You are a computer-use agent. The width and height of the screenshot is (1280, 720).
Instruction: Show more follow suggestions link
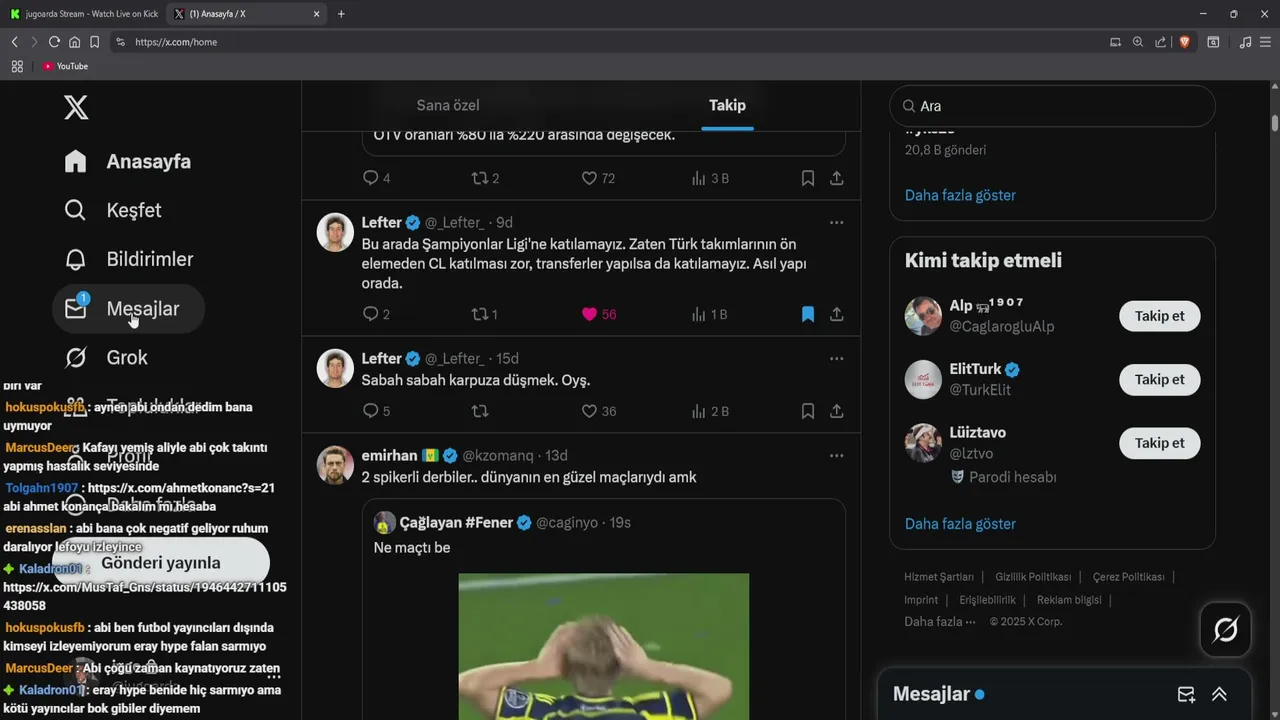[x=960, y=524]
